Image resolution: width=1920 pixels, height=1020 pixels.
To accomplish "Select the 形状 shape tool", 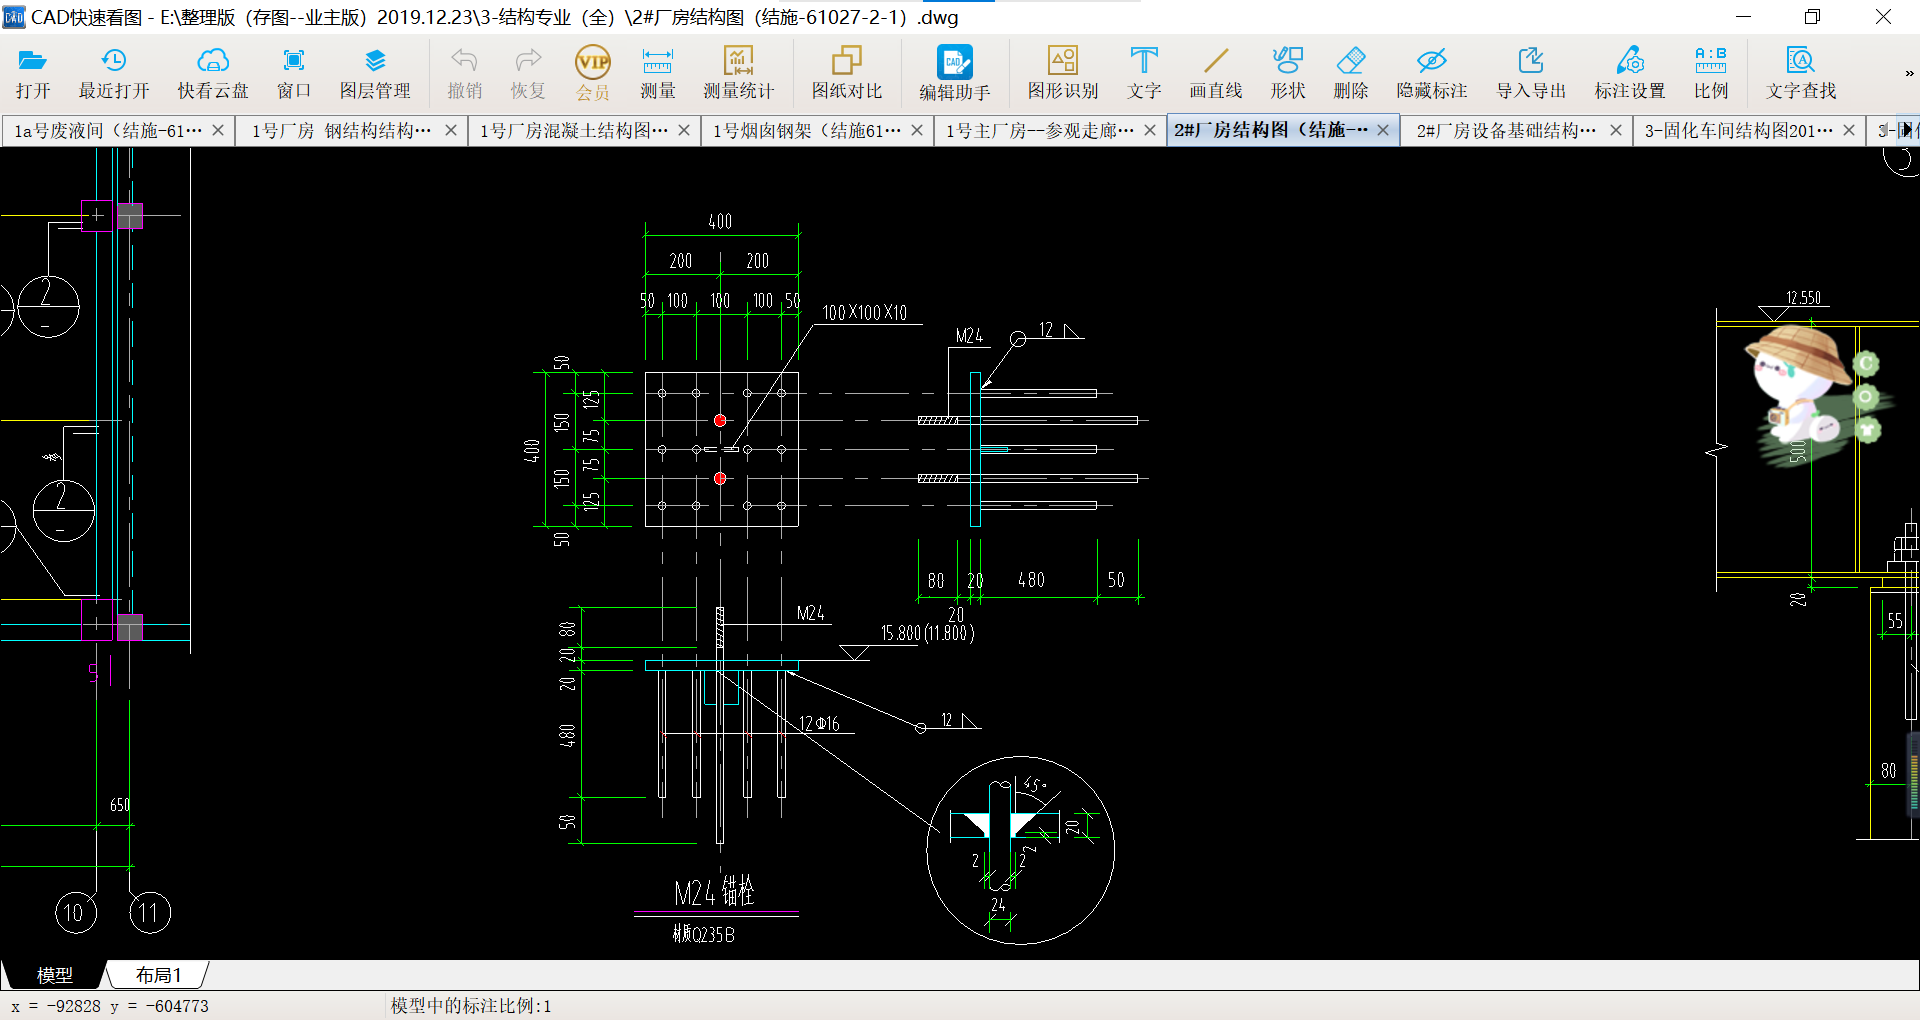I will click(1288, 73).
